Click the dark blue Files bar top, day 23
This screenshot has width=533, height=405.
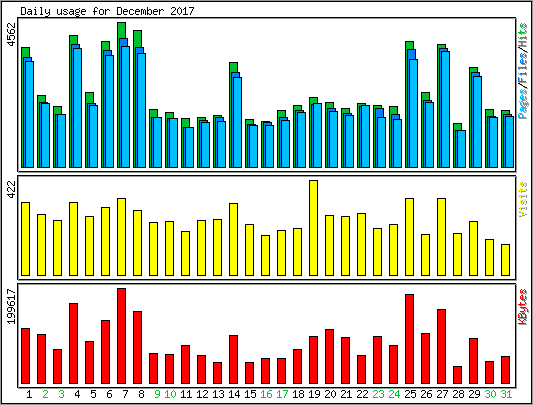coord(379,113)
